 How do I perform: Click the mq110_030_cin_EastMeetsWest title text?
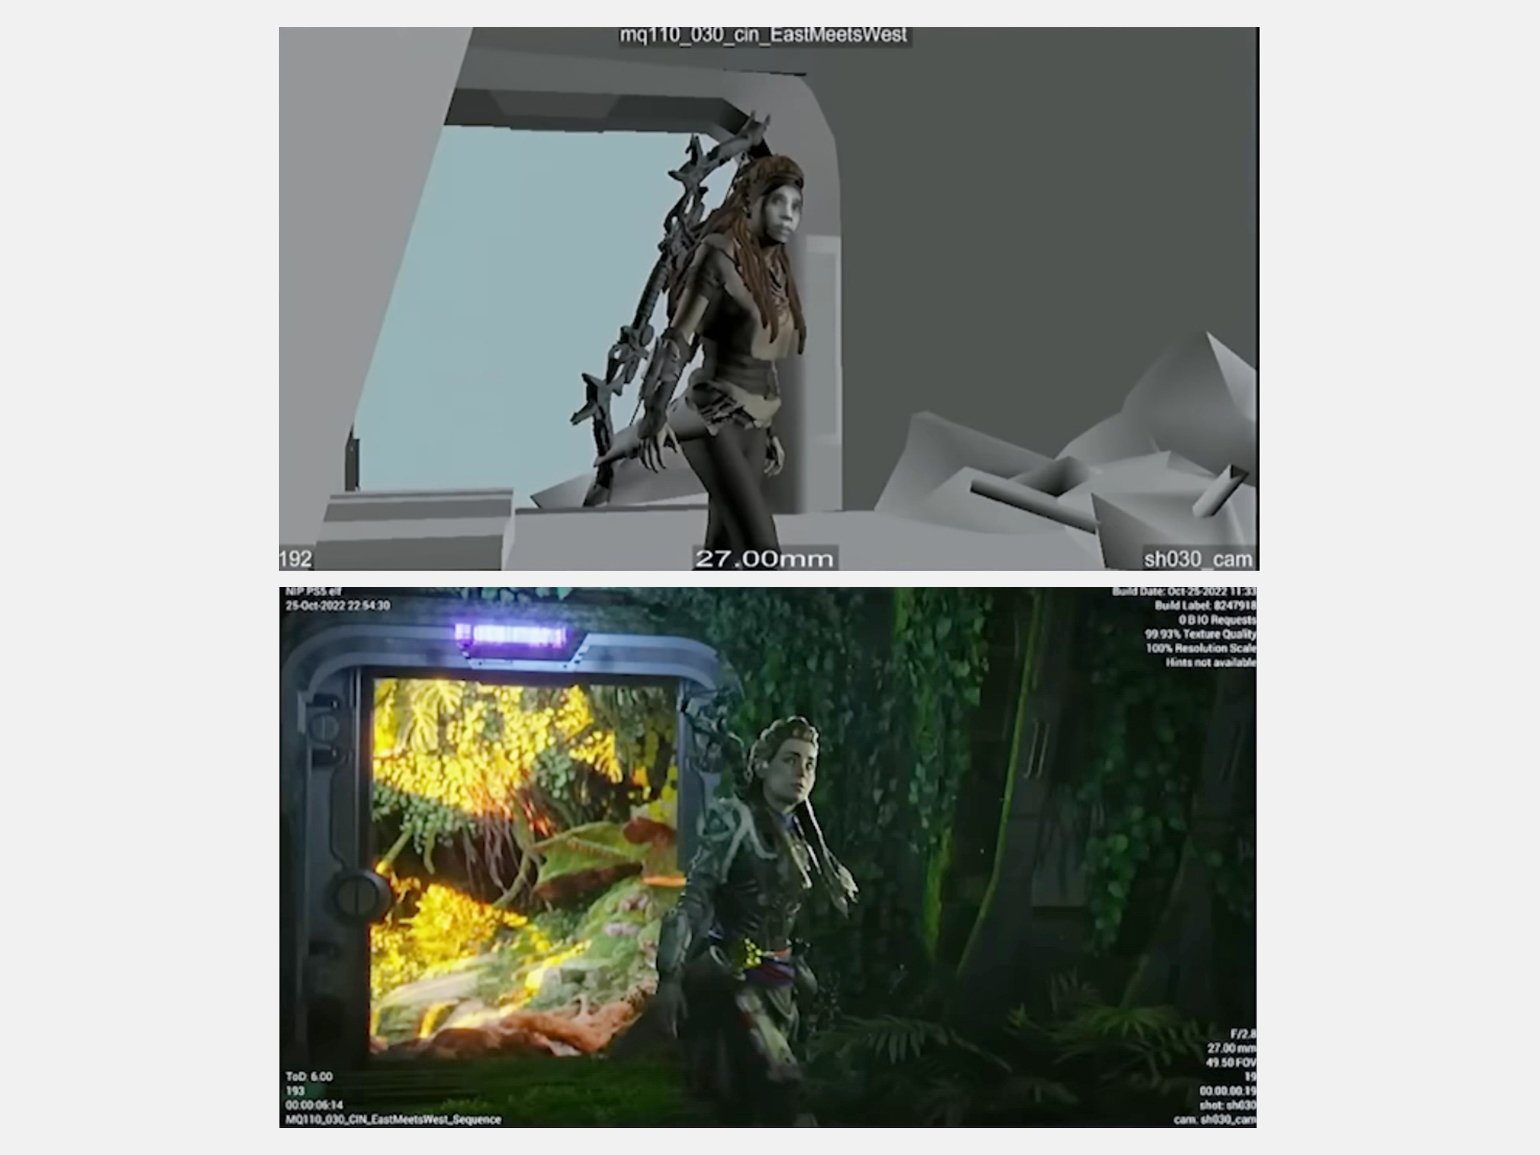click(x=763, y=35)
